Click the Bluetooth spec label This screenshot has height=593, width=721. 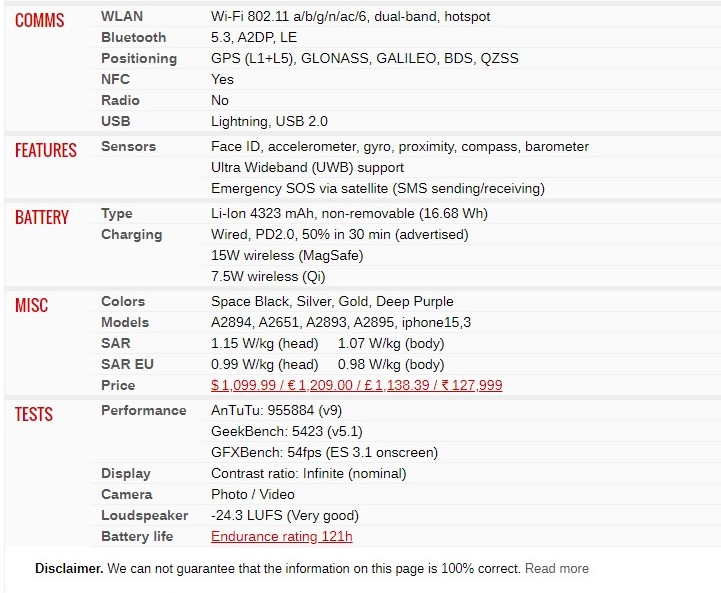coord(133,37)
